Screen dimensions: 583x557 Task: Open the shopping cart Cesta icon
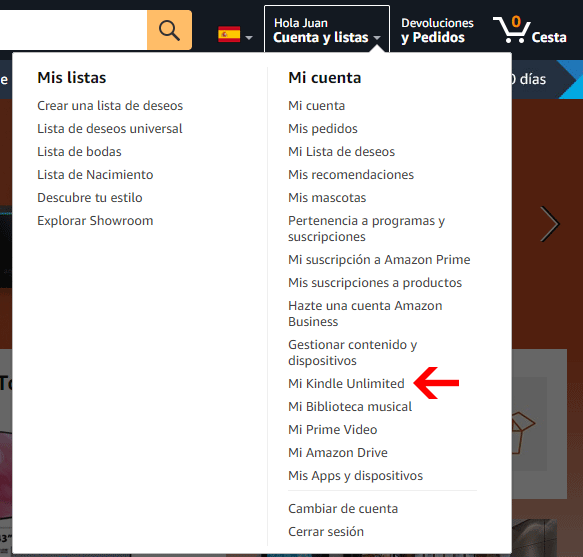pyautogui.click(x=530, y=30)
